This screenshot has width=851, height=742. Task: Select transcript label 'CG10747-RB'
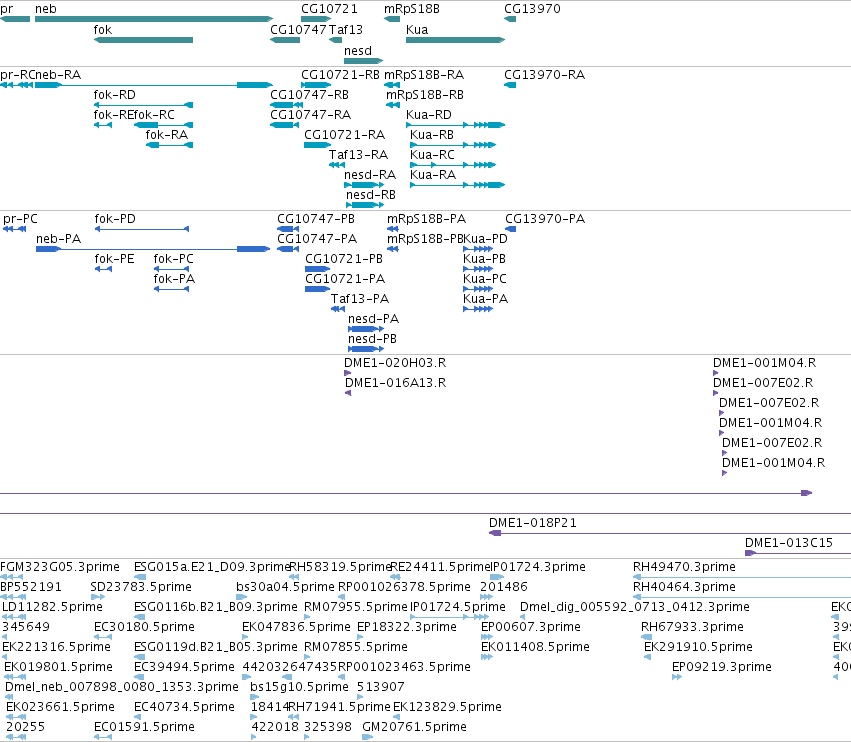(309, 94)
